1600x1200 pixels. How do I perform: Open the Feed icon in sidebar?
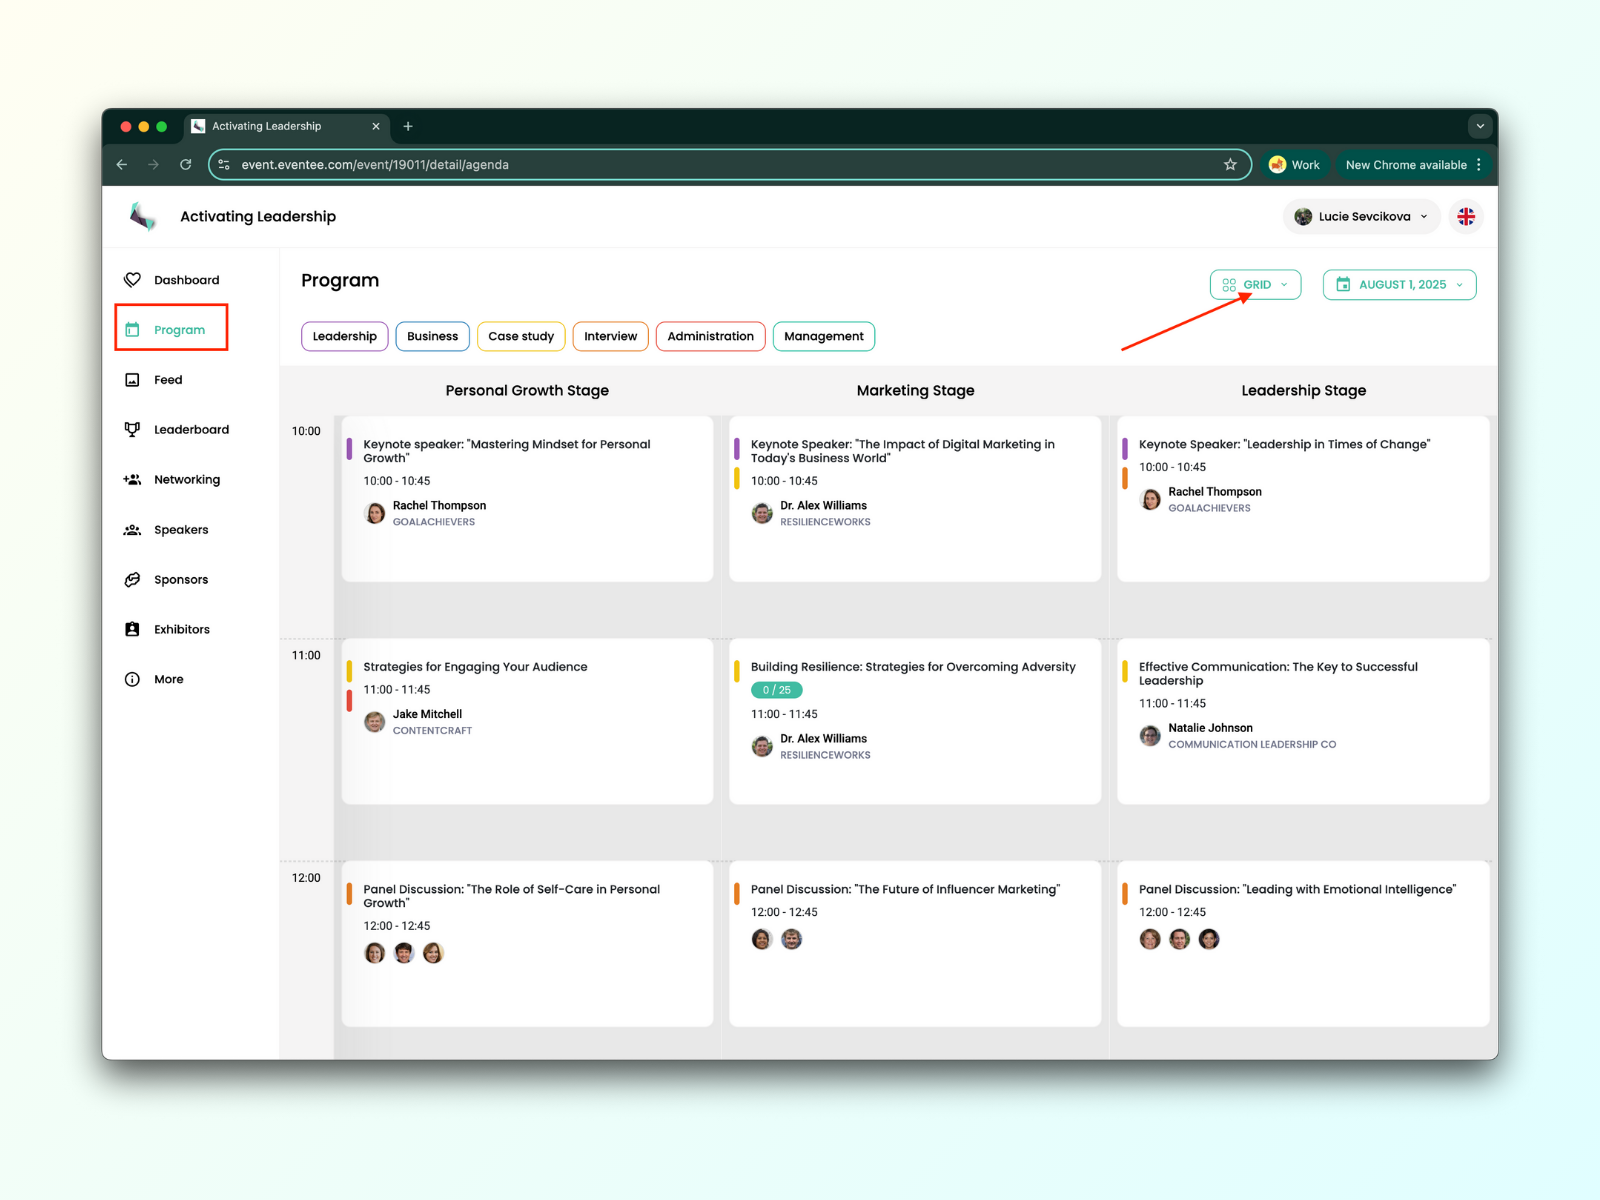point(132,380)
